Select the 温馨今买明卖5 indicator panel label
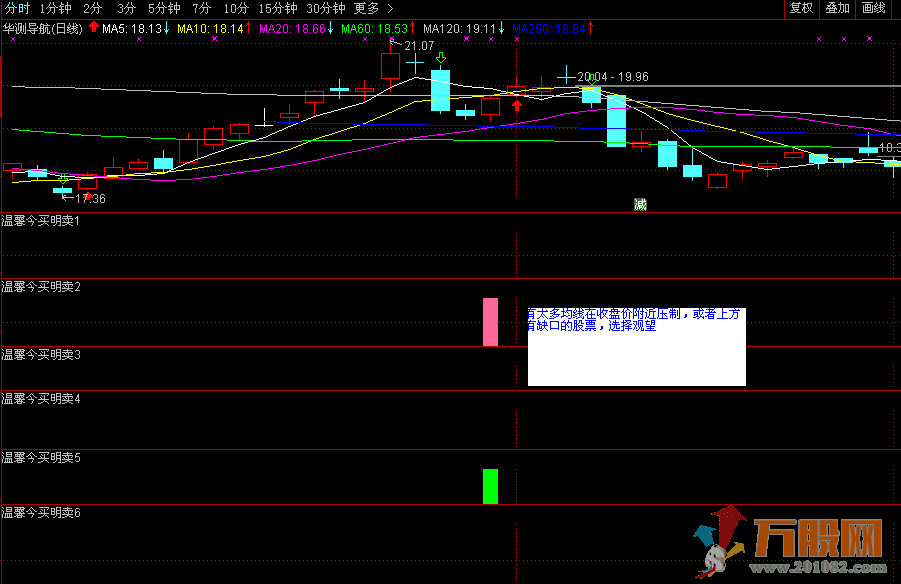The width and height of the screenshot is (901, 584). click(x=41, y=458)
